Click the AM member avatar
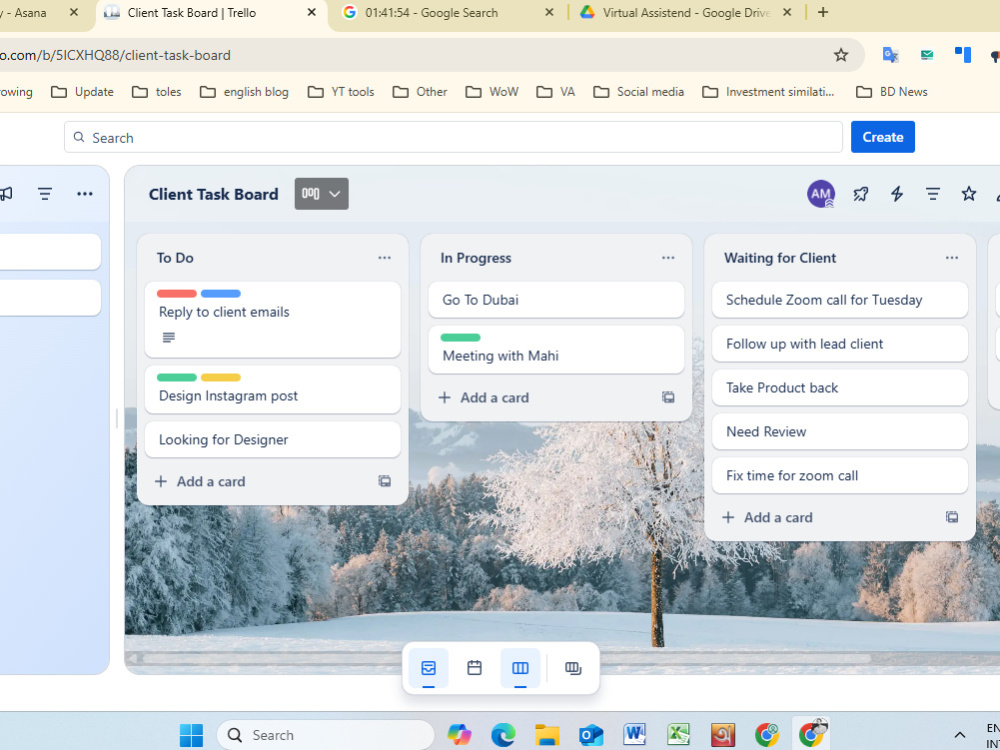Screen dimensions: 1000x750 (821, 194)
